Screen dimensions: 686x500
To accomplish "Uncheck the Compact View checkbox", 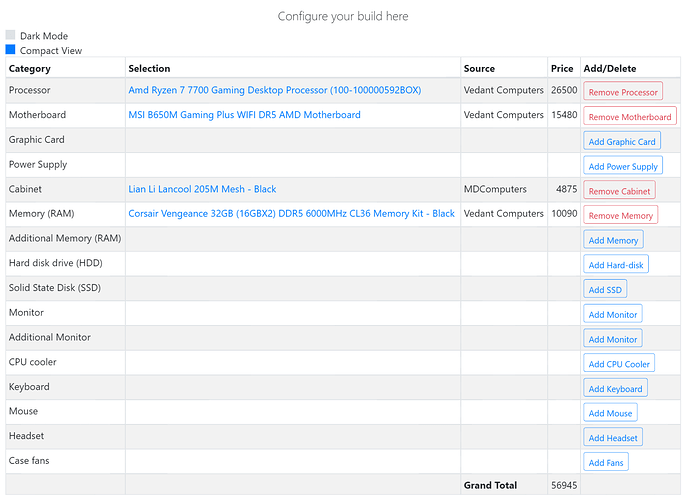I will pyautogui.click(x=11, y=49).
